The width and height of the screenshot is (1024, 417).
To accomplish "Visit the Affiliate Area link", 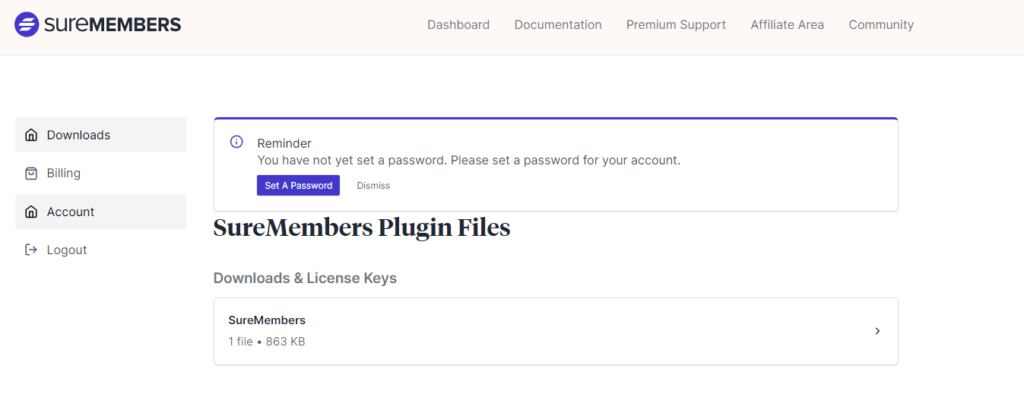I will [x=787, y=25].
